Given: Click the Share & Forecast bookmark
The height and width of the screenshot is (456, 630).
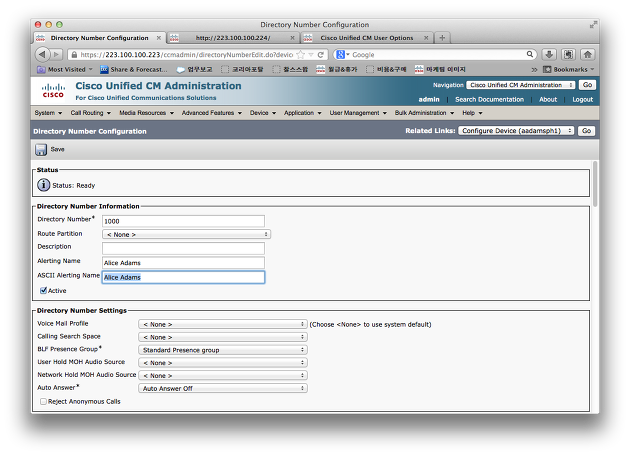Looking at the screenshot, I should [x=134, y=70].
